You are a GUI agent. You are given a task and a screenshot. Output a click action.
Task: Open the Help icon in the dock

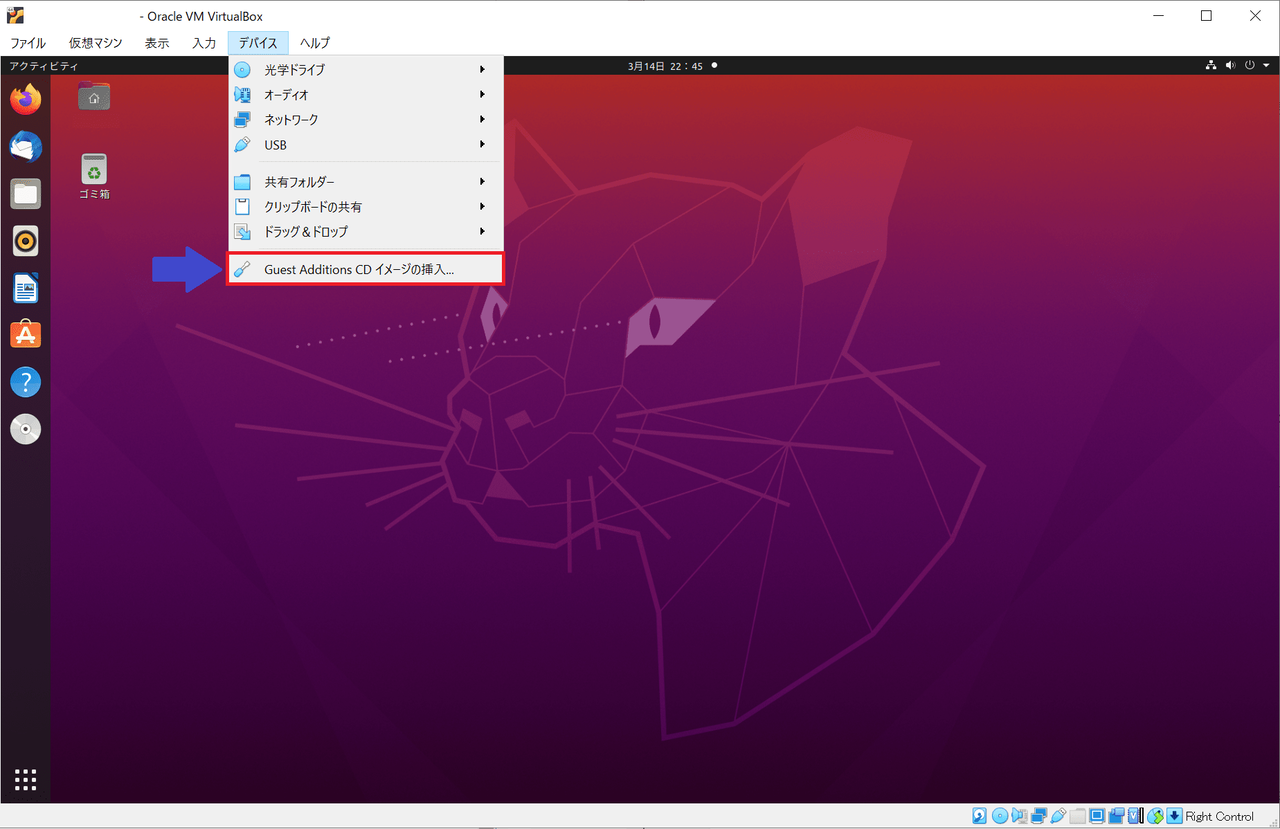pos(25,382)
